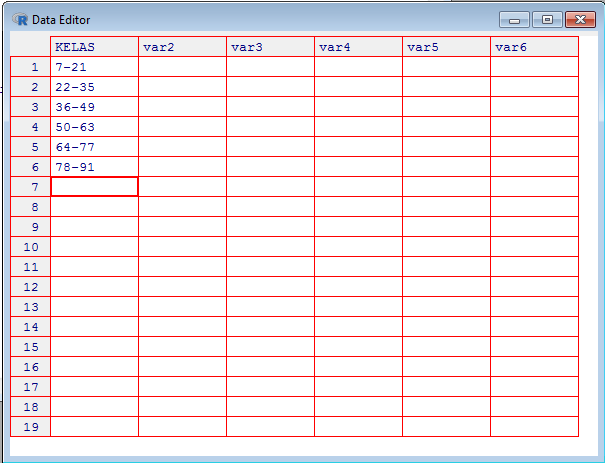This screenshot has height=463, width=605.
Task: Click row header number 1
Action: tap(30, 67)
